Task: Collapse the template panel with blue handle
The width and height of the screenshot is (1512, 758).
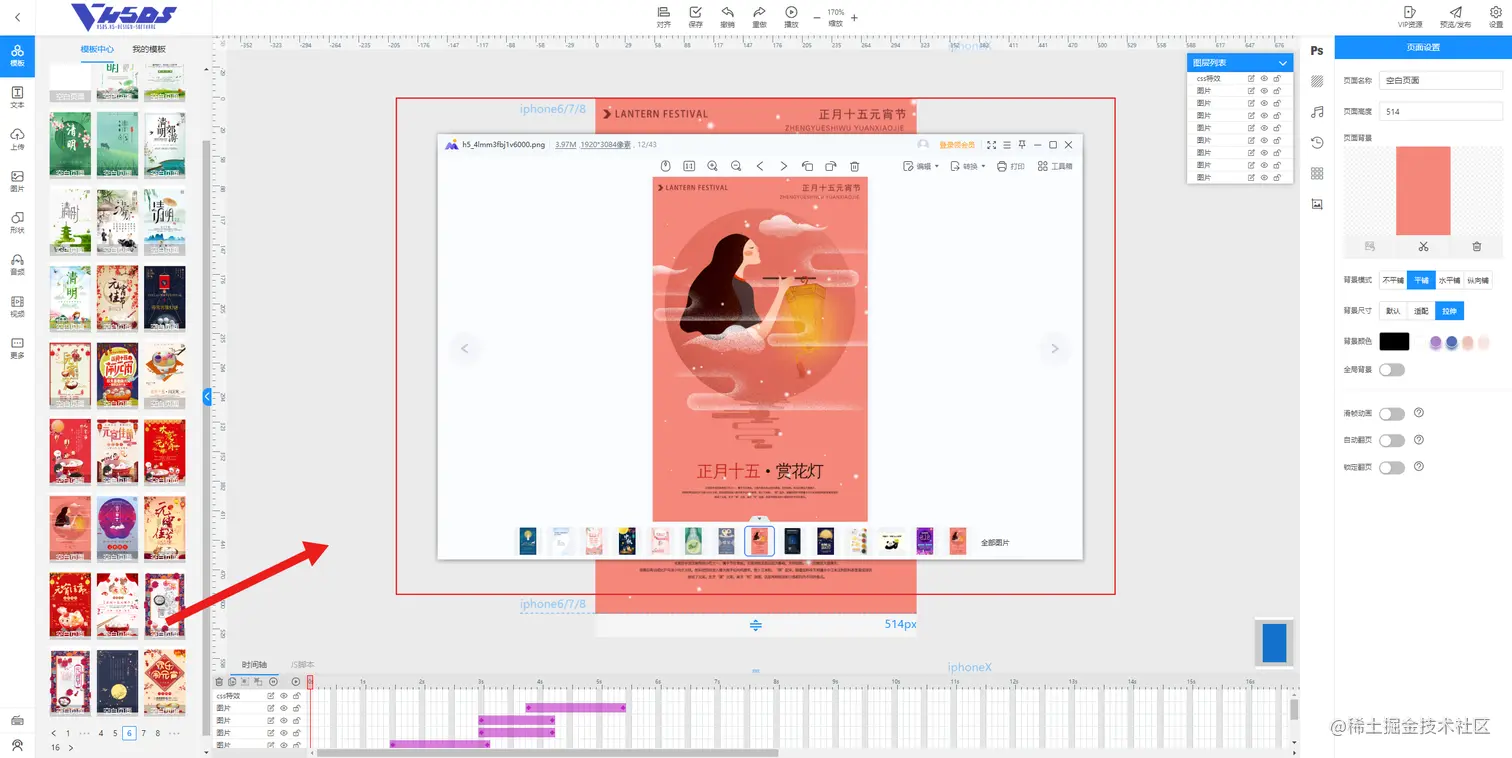Action: [x=207, y=397]
